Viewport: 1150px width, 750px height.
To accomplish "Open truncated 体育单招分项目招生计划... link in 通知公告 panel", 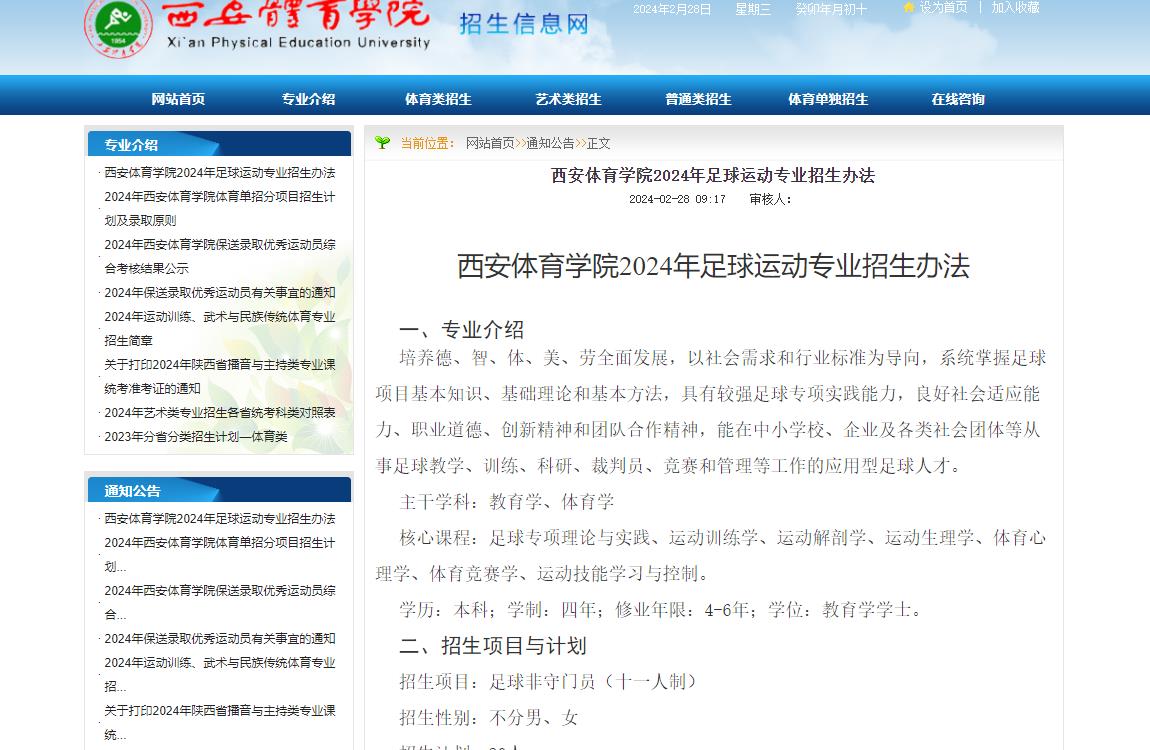I will tap(219, 554).
